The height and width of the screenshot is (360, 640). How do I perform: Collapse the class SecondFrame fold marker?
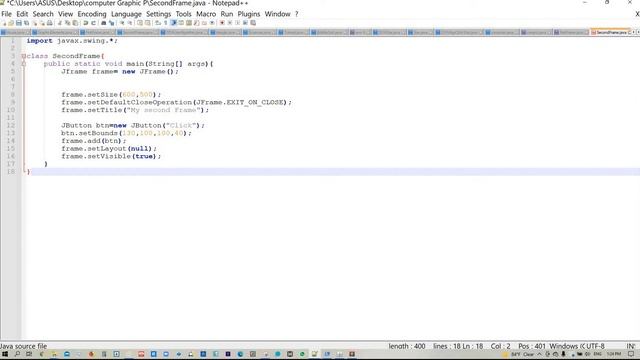click(23, 56)
